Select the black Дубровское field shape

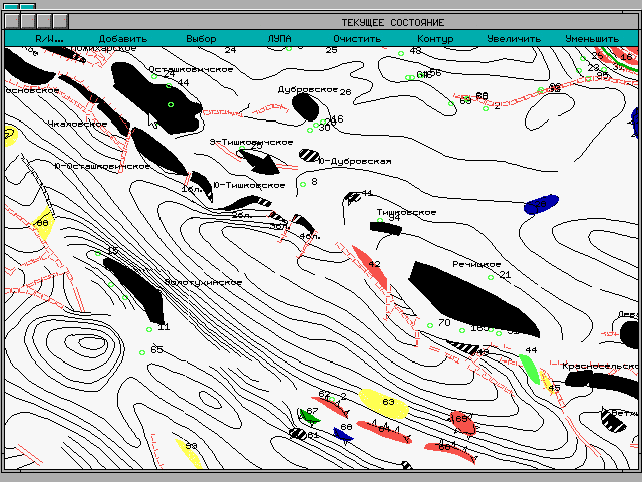(305, 109)
